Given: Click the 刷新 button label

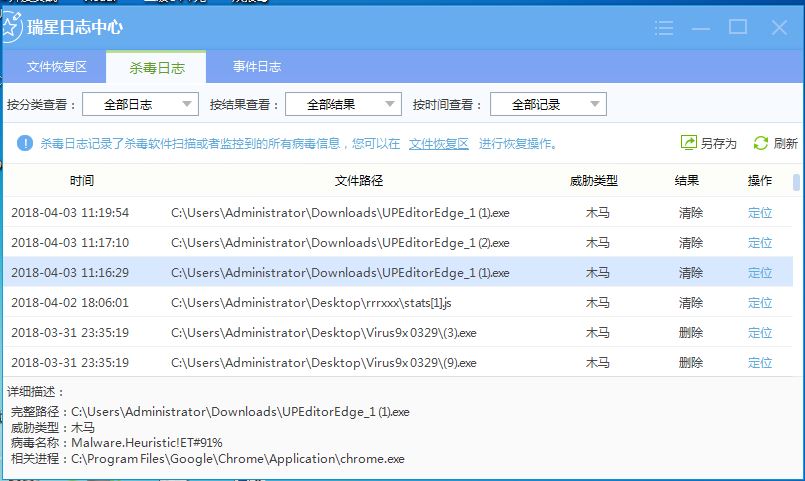Looking at the screenshot, I should click(785, 143).
